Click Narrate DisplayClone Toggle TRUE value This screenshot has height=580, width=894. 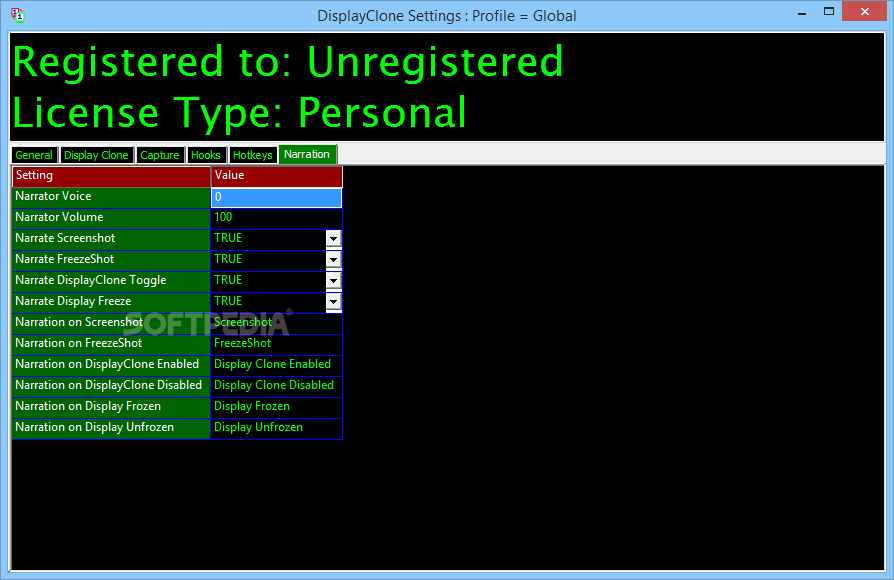pos(228,281)
